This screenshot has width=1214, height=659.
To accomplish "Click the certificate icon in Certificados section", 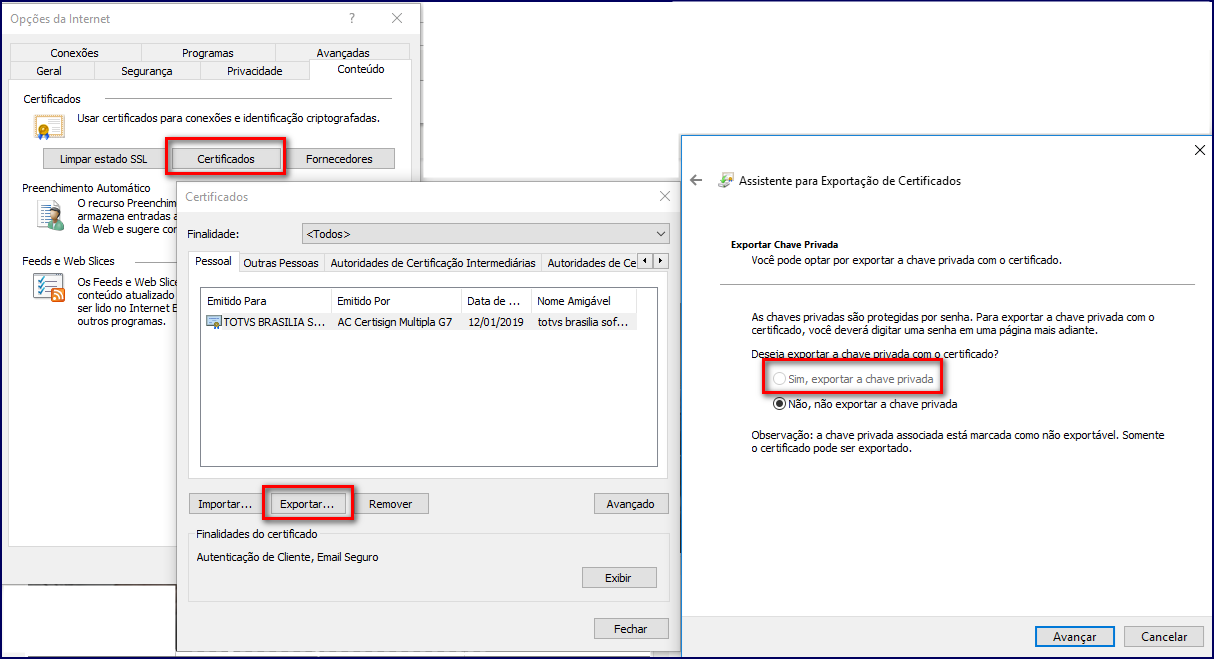I will (49, 126).
